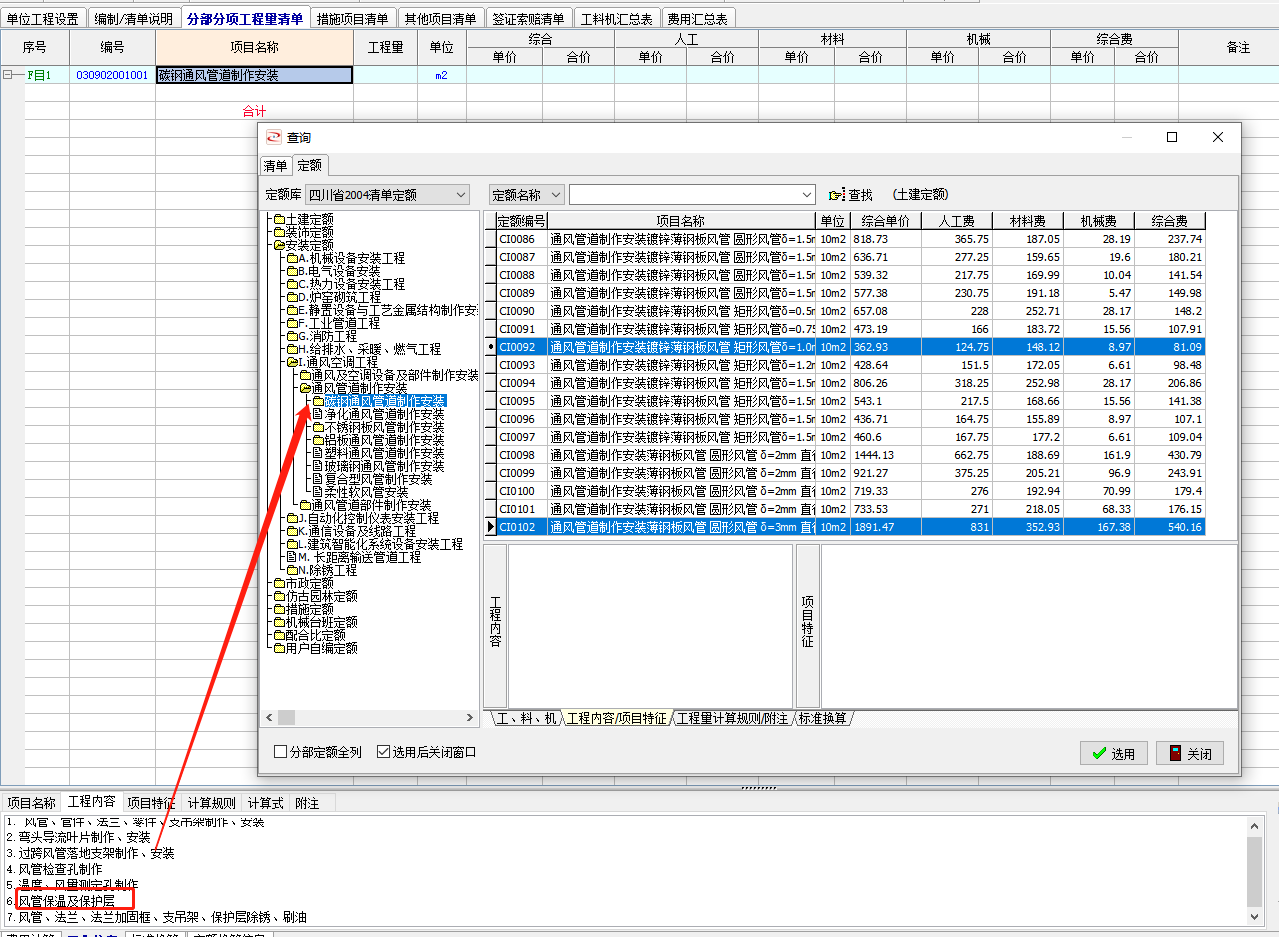Viewport: 1279px width, 937px height.
Task: Select the 柔性软风管安装 document node
Action: coord(366,492)
